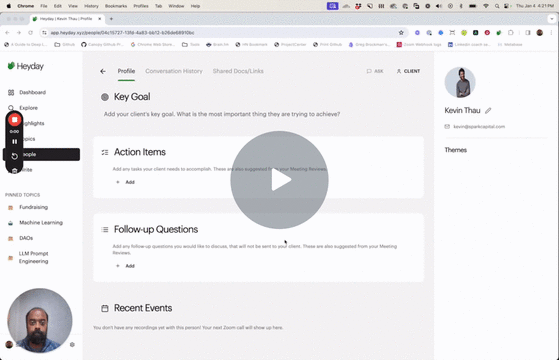Reload the page

tap(31, 33)
